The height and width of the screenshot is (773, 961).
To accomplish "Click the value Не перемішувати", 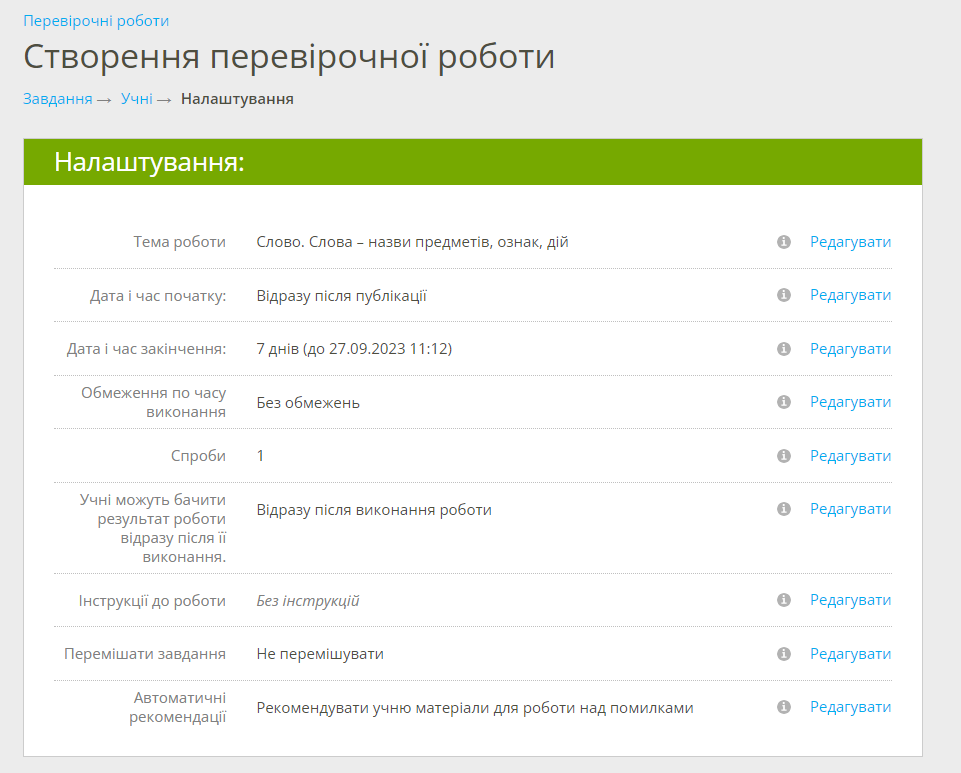I will 320,654.
